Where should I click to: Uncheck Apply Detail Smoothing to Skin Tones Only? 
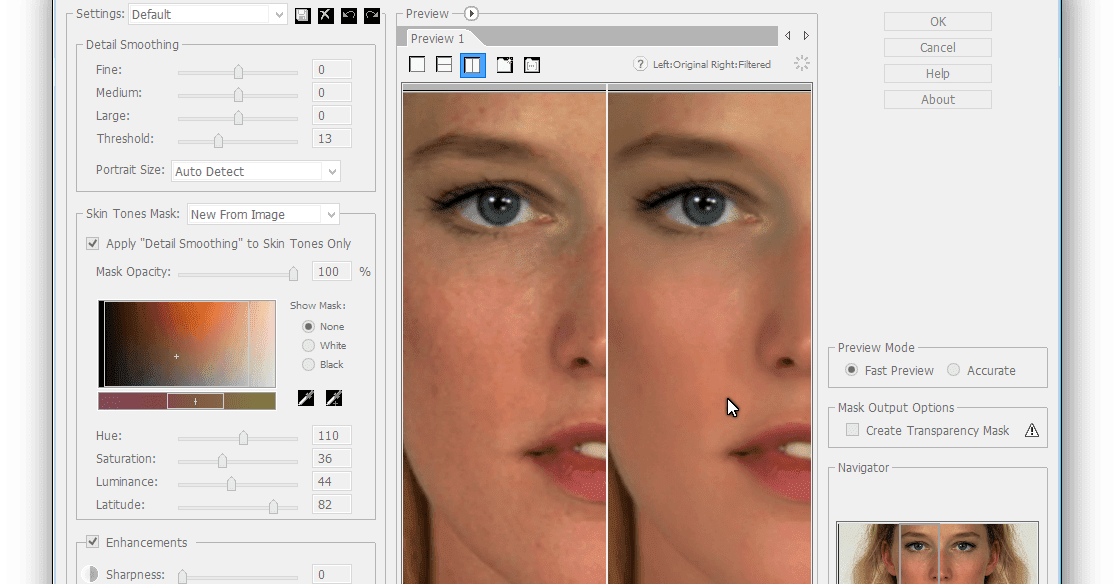[x=92, y=243]
